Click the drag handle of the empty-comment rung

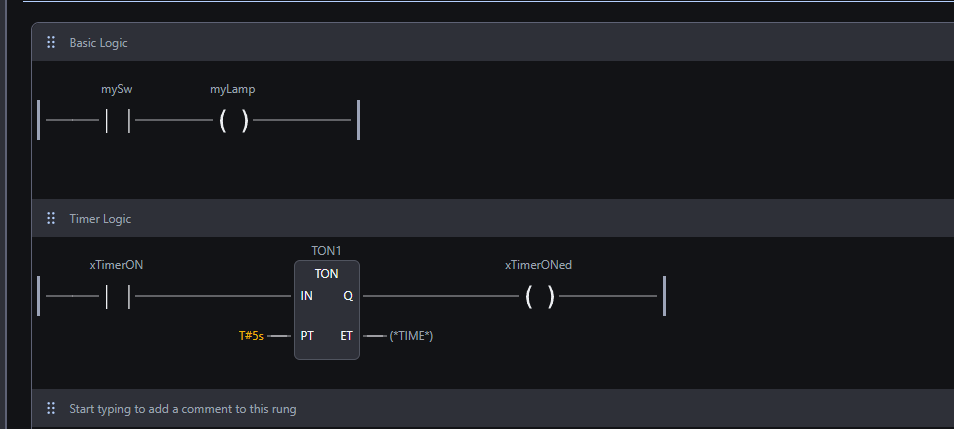[51, 408]
